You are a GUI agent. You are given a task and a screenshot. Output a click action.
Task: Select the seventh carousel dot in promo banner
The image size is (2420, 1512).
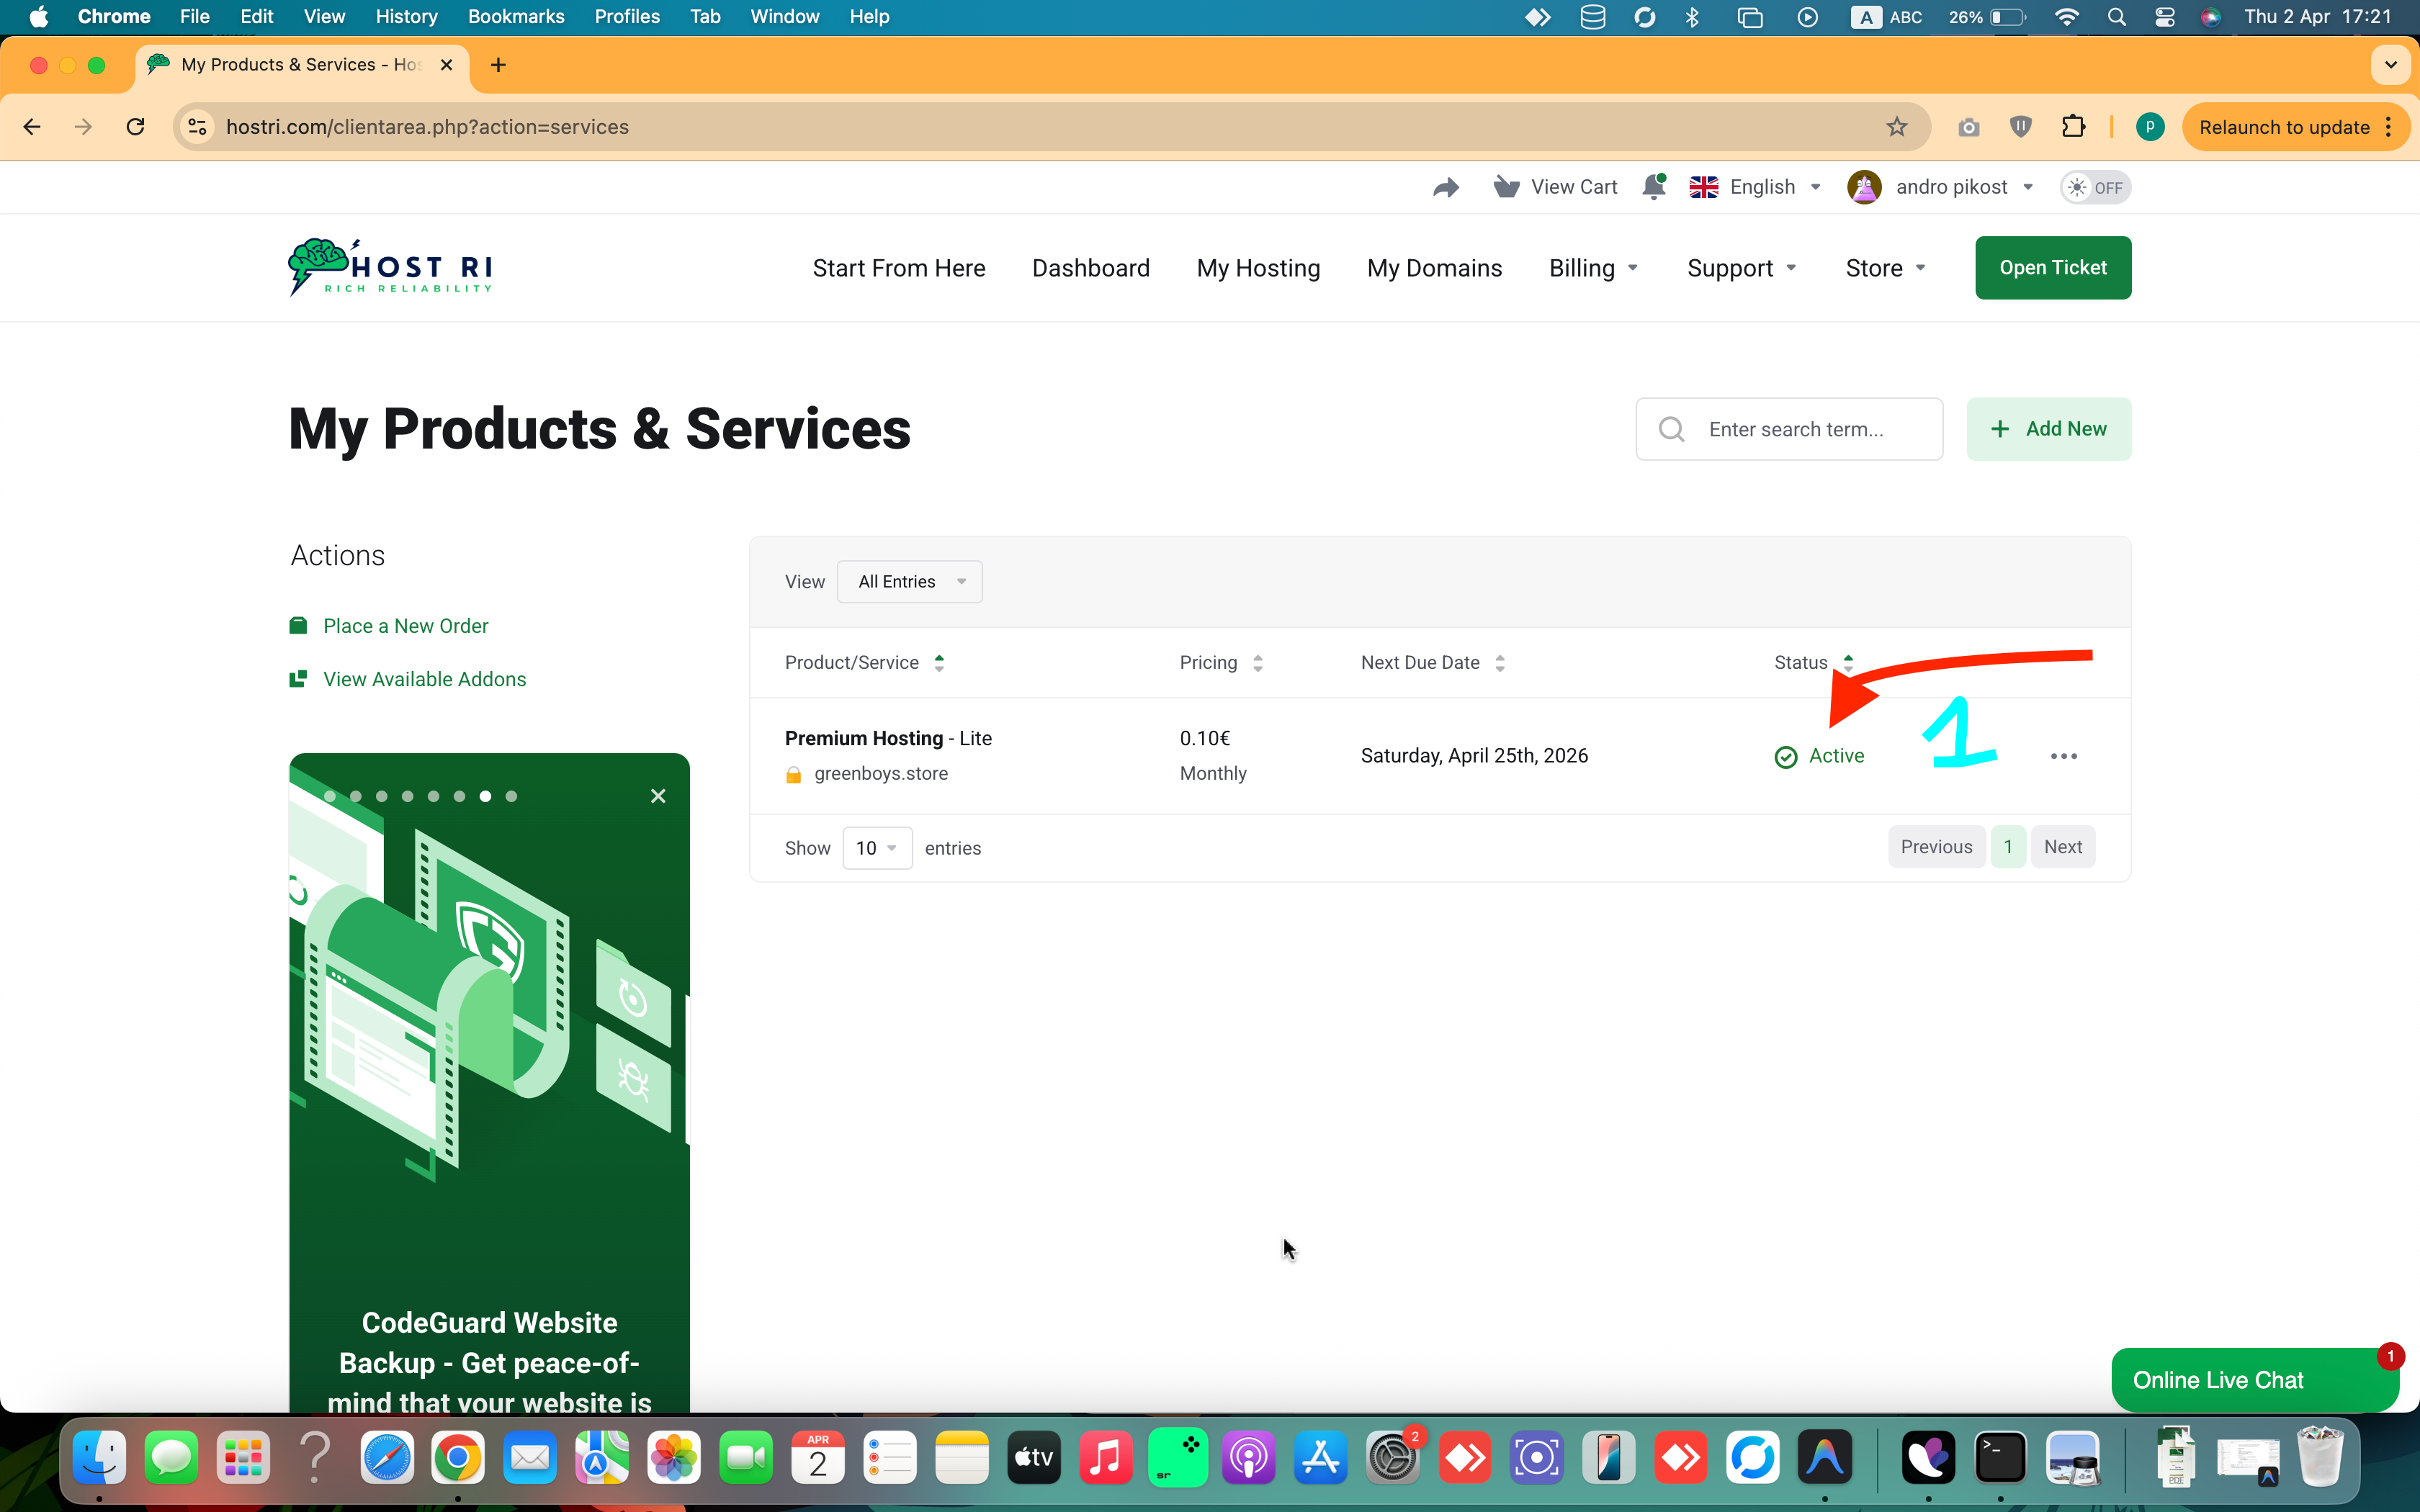click(485, 797)
